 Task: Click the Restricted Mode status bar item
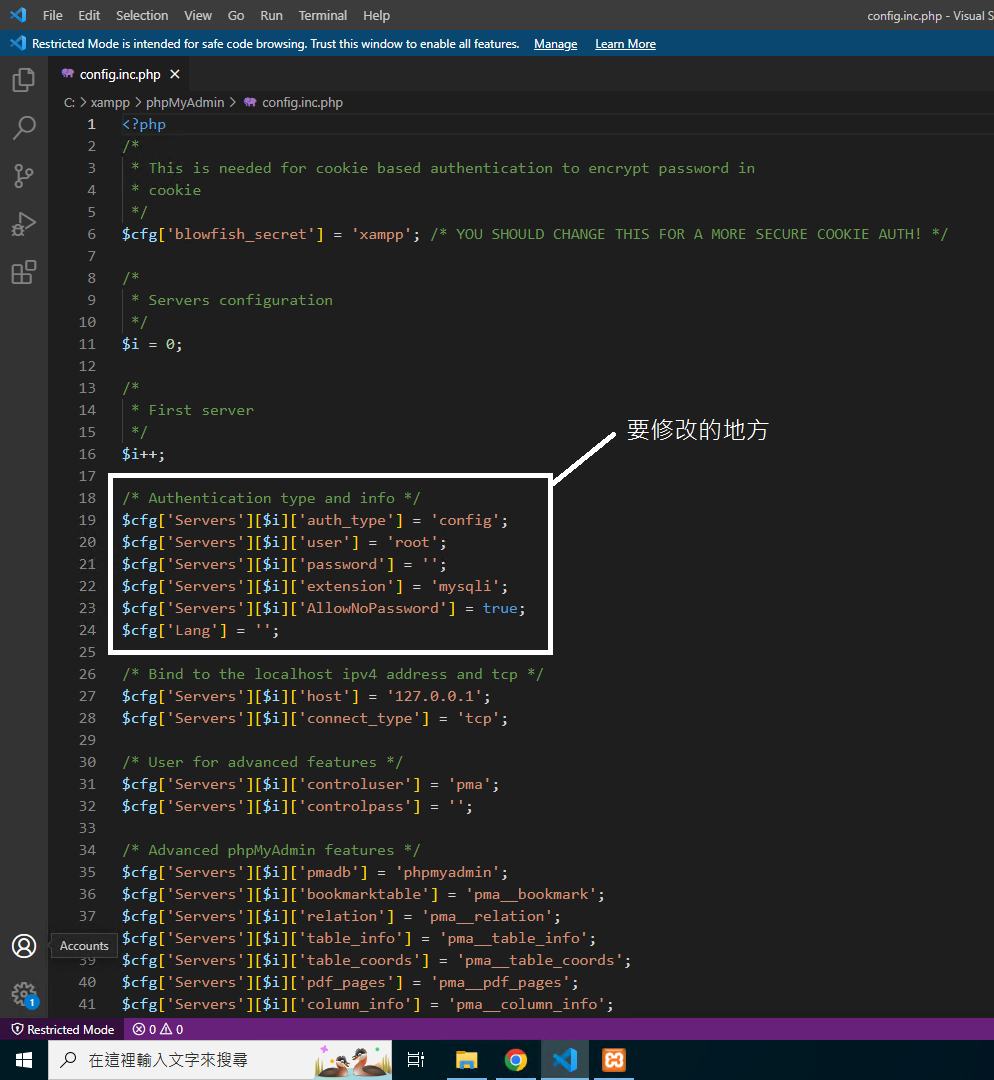point(63,1029)
